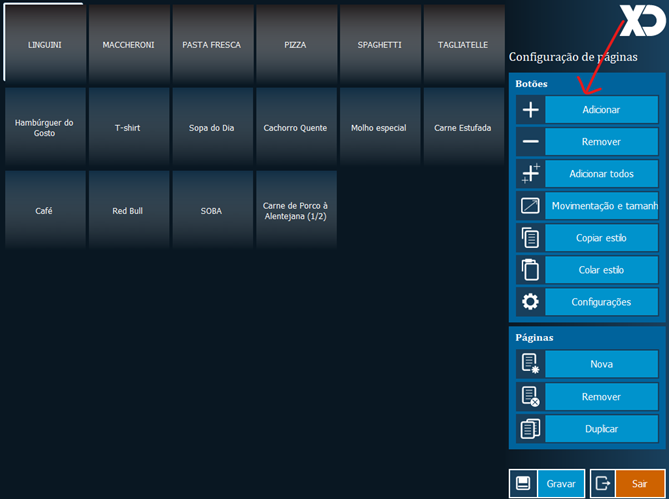Select Carne de Porco à Alentejana tile
Image resolution: width=669 pixels, height=499 pixels.
[x=295, y=211]
